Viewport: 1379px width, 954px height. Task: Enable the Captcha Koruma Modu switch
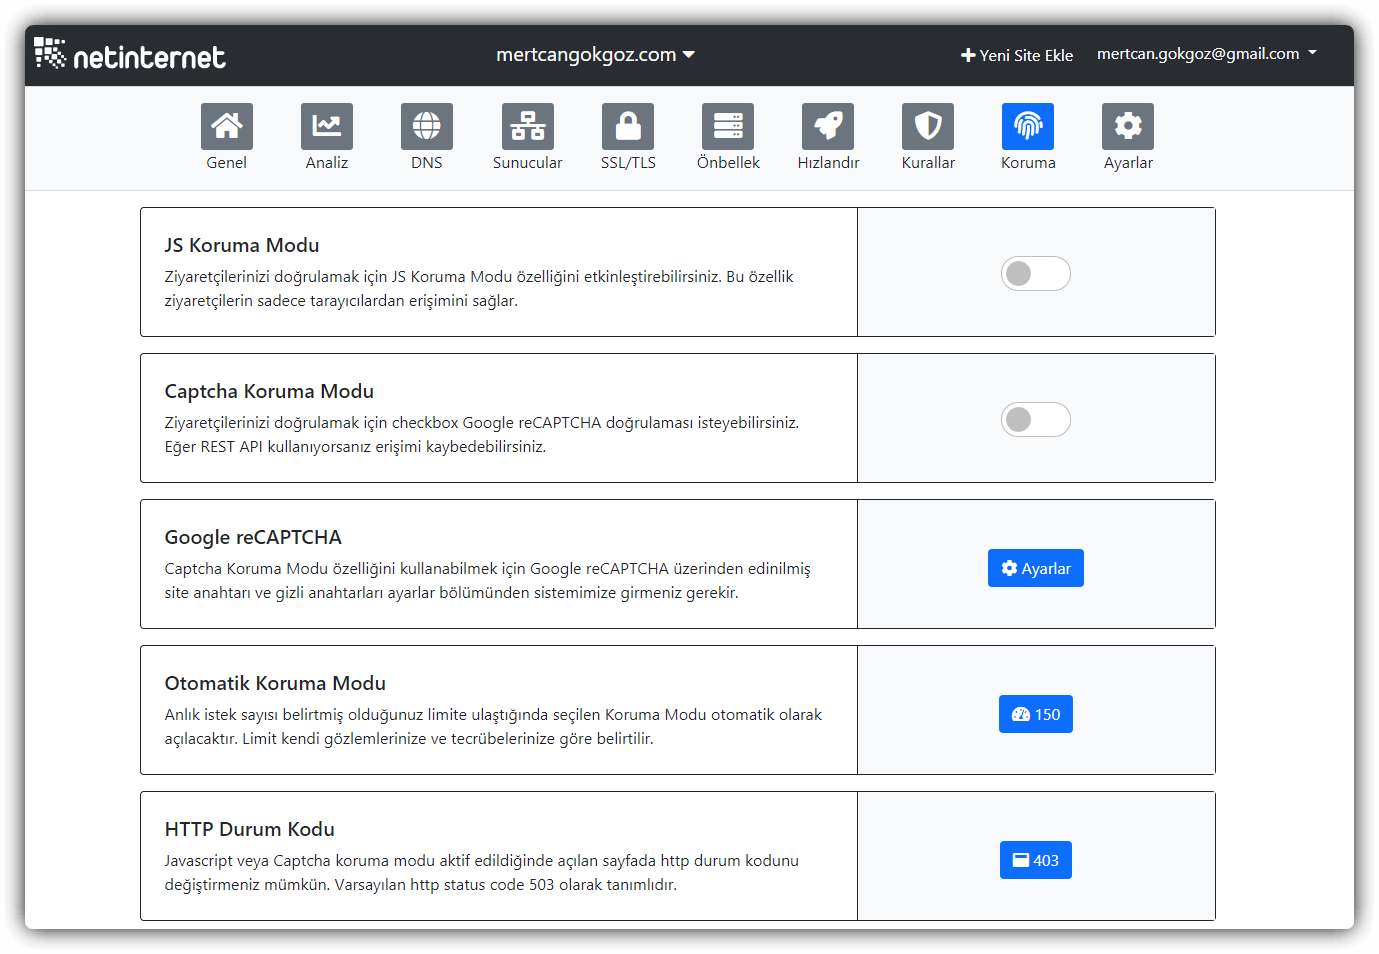pos(1036,419)
